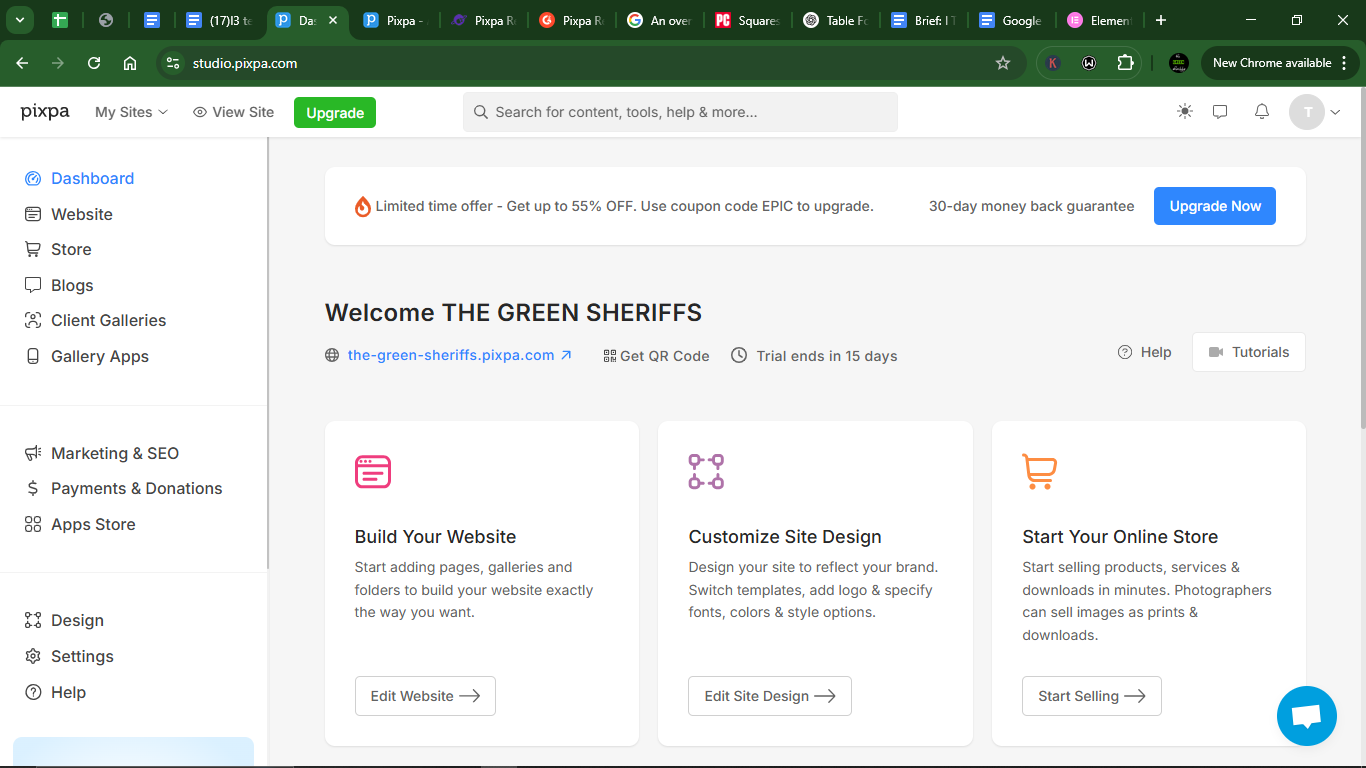Click the Customize Site Design icon
The image size is (1366, 768).
coord(706,471)
